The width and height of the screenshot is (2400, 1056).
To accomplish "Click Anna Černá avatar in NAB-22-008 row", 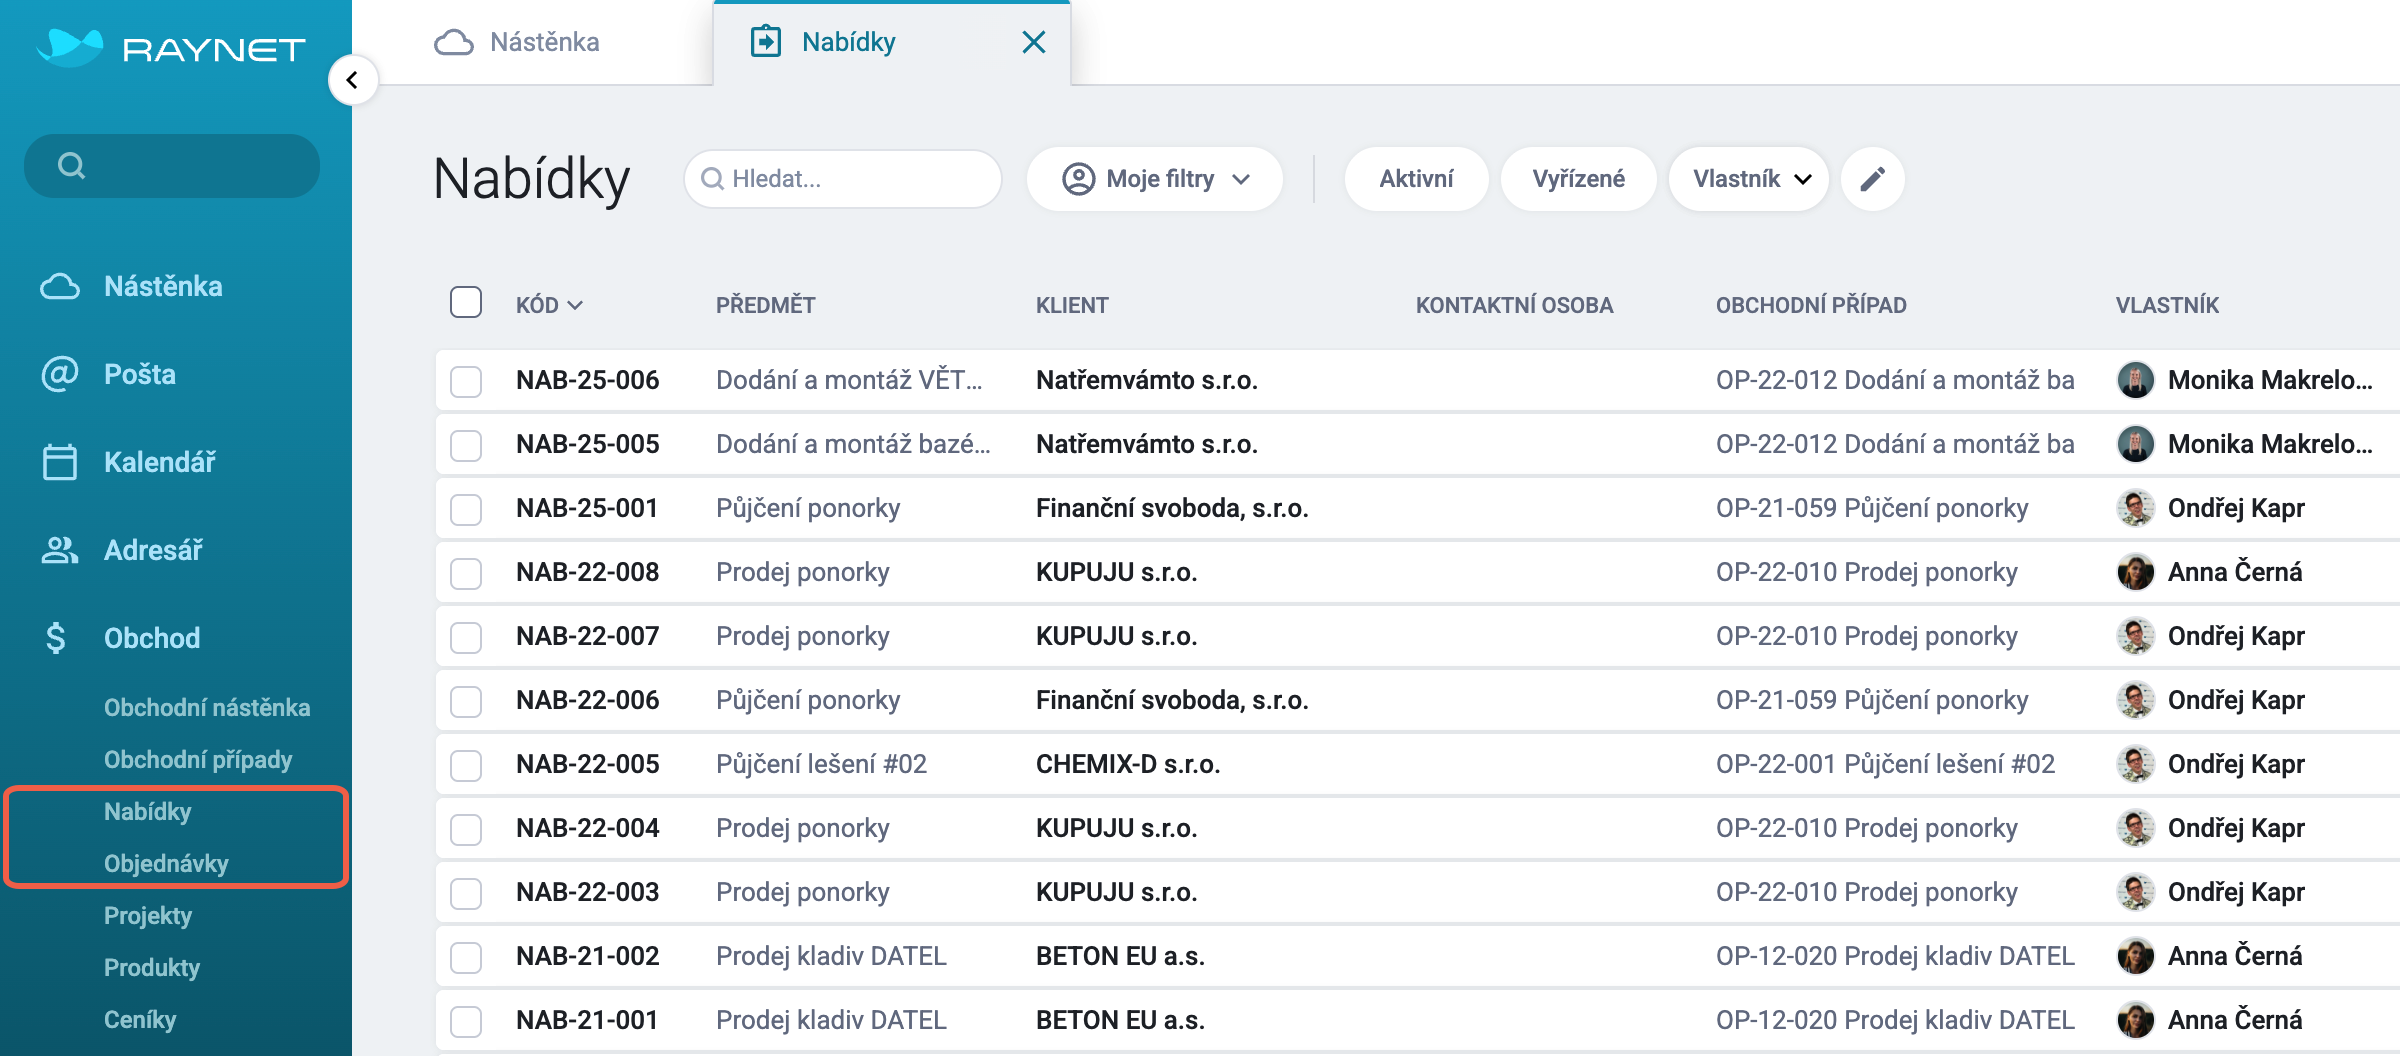I will (2136, 572).
